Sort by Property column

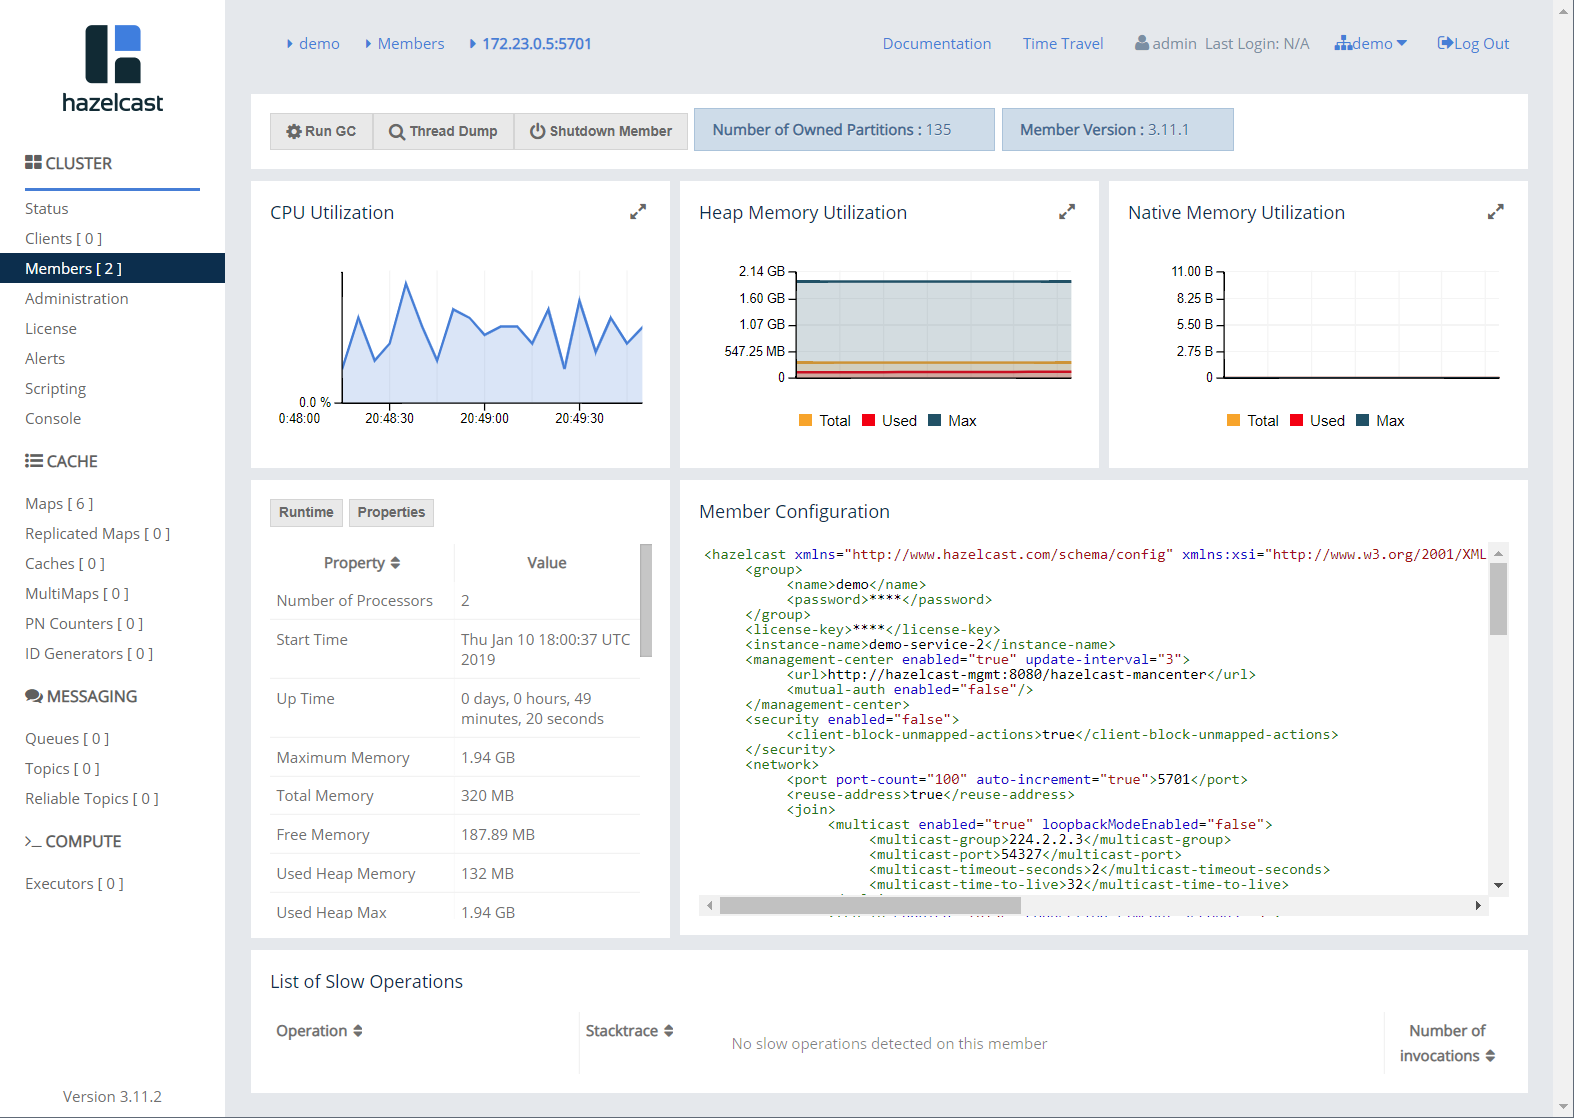point(361,563)
